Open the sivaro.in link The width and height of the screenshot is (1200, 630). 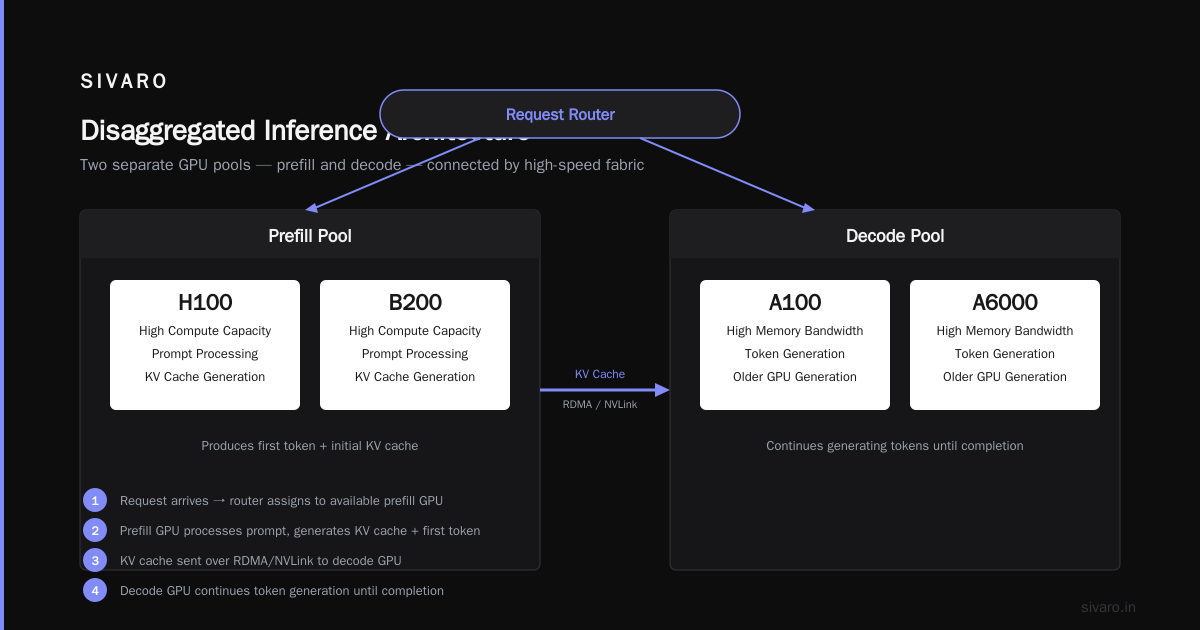pyautogui.click(x=1109, y=607)
